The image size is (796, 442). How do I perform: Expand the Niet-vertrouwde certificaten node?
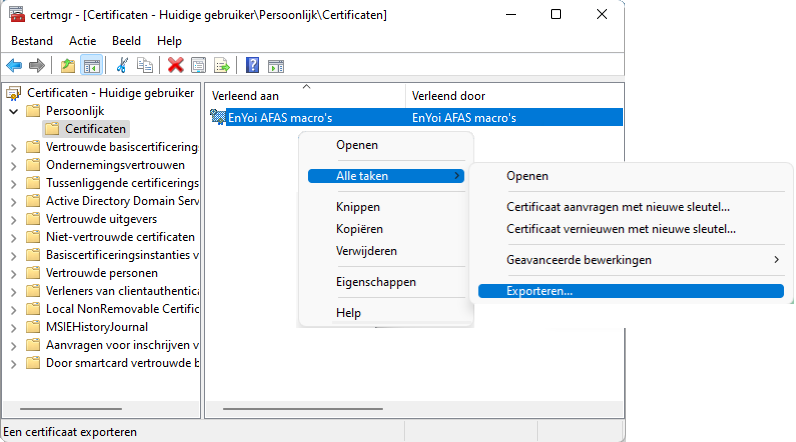[x=14, y=237]
